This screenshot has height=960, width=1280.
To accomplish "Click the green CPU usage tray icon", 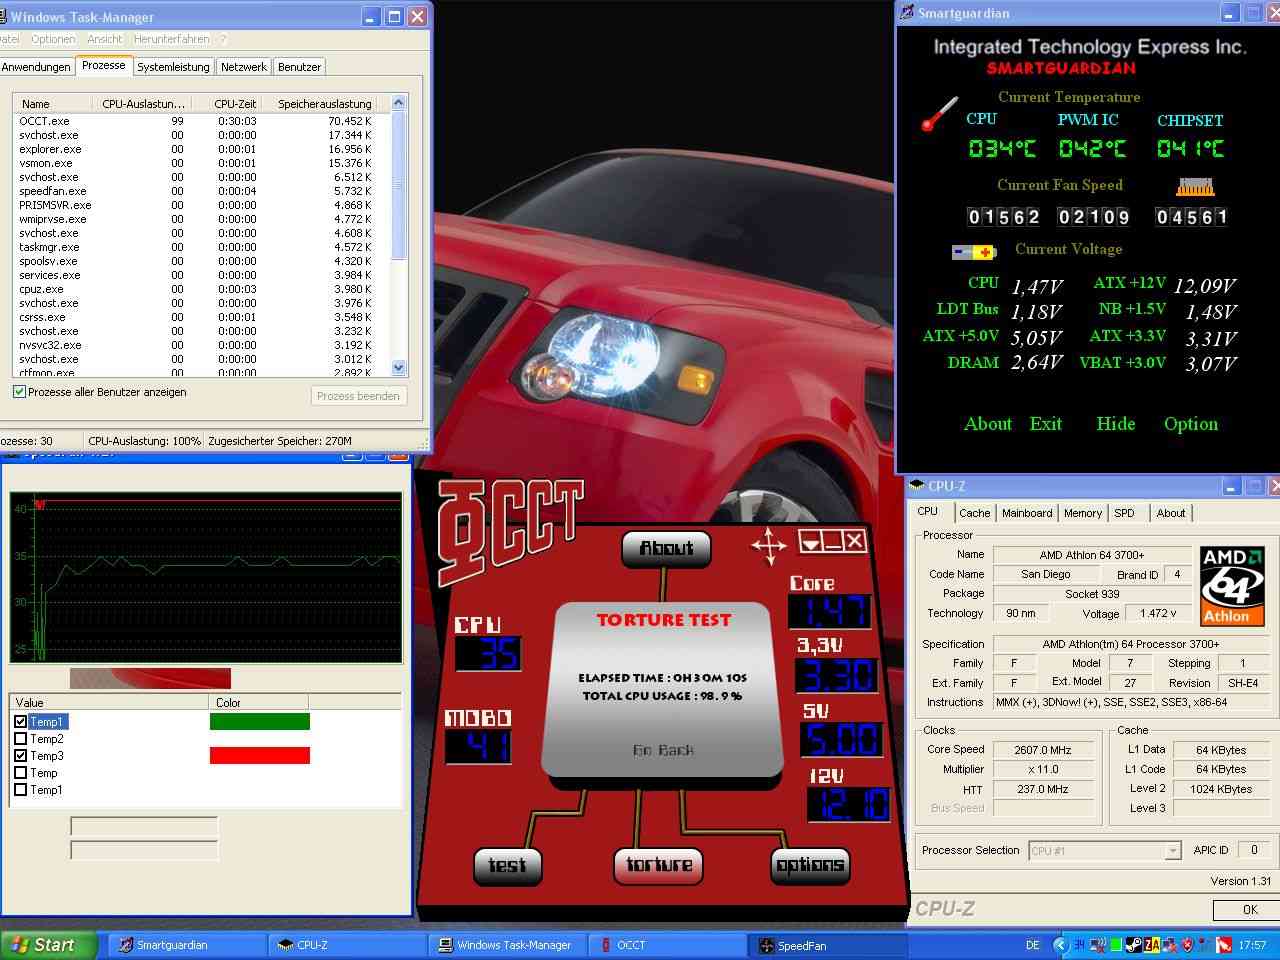I will pyautogui.click(x=1116, y=945).
